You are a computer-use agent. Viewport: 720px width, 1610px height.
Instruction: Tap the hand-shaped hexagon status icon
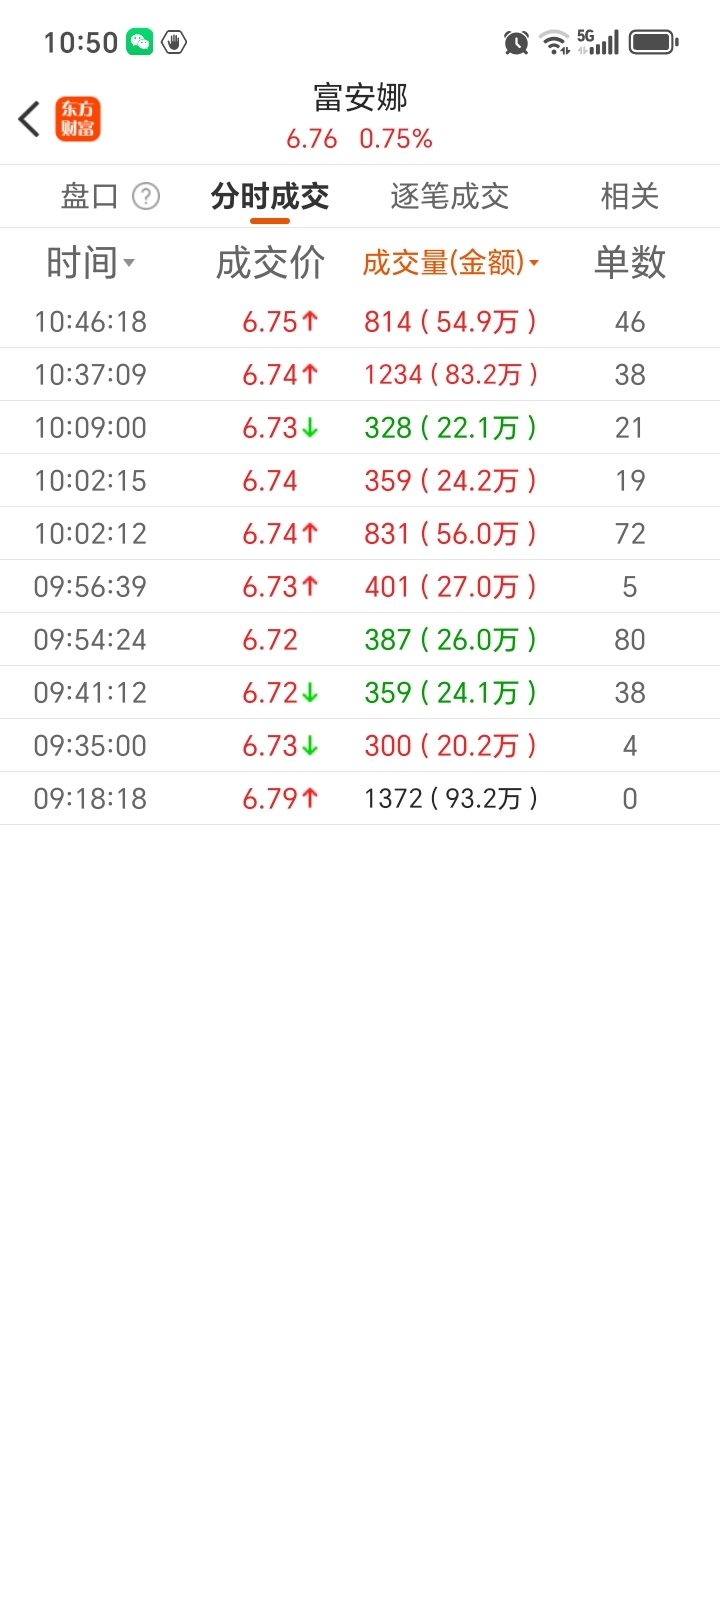pos(174,42)
